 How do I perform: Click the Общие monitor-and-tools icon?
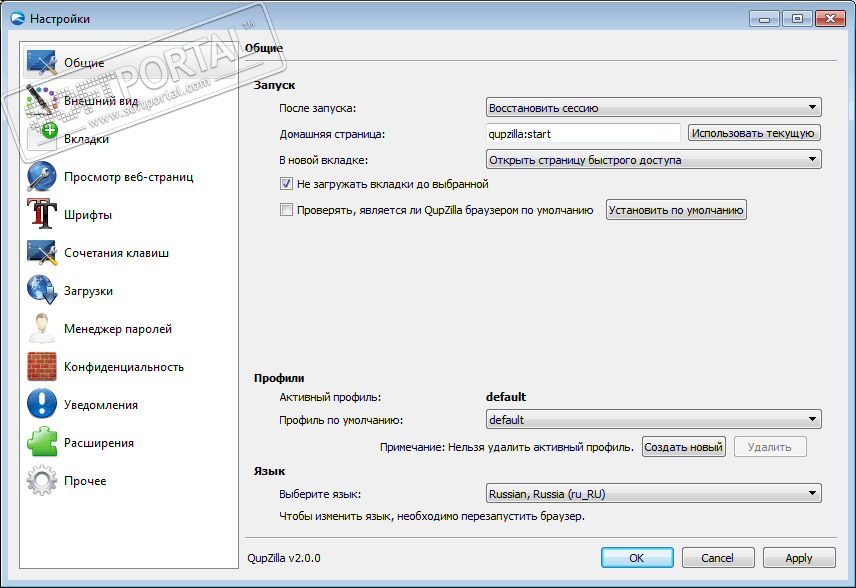coord(42,63)
